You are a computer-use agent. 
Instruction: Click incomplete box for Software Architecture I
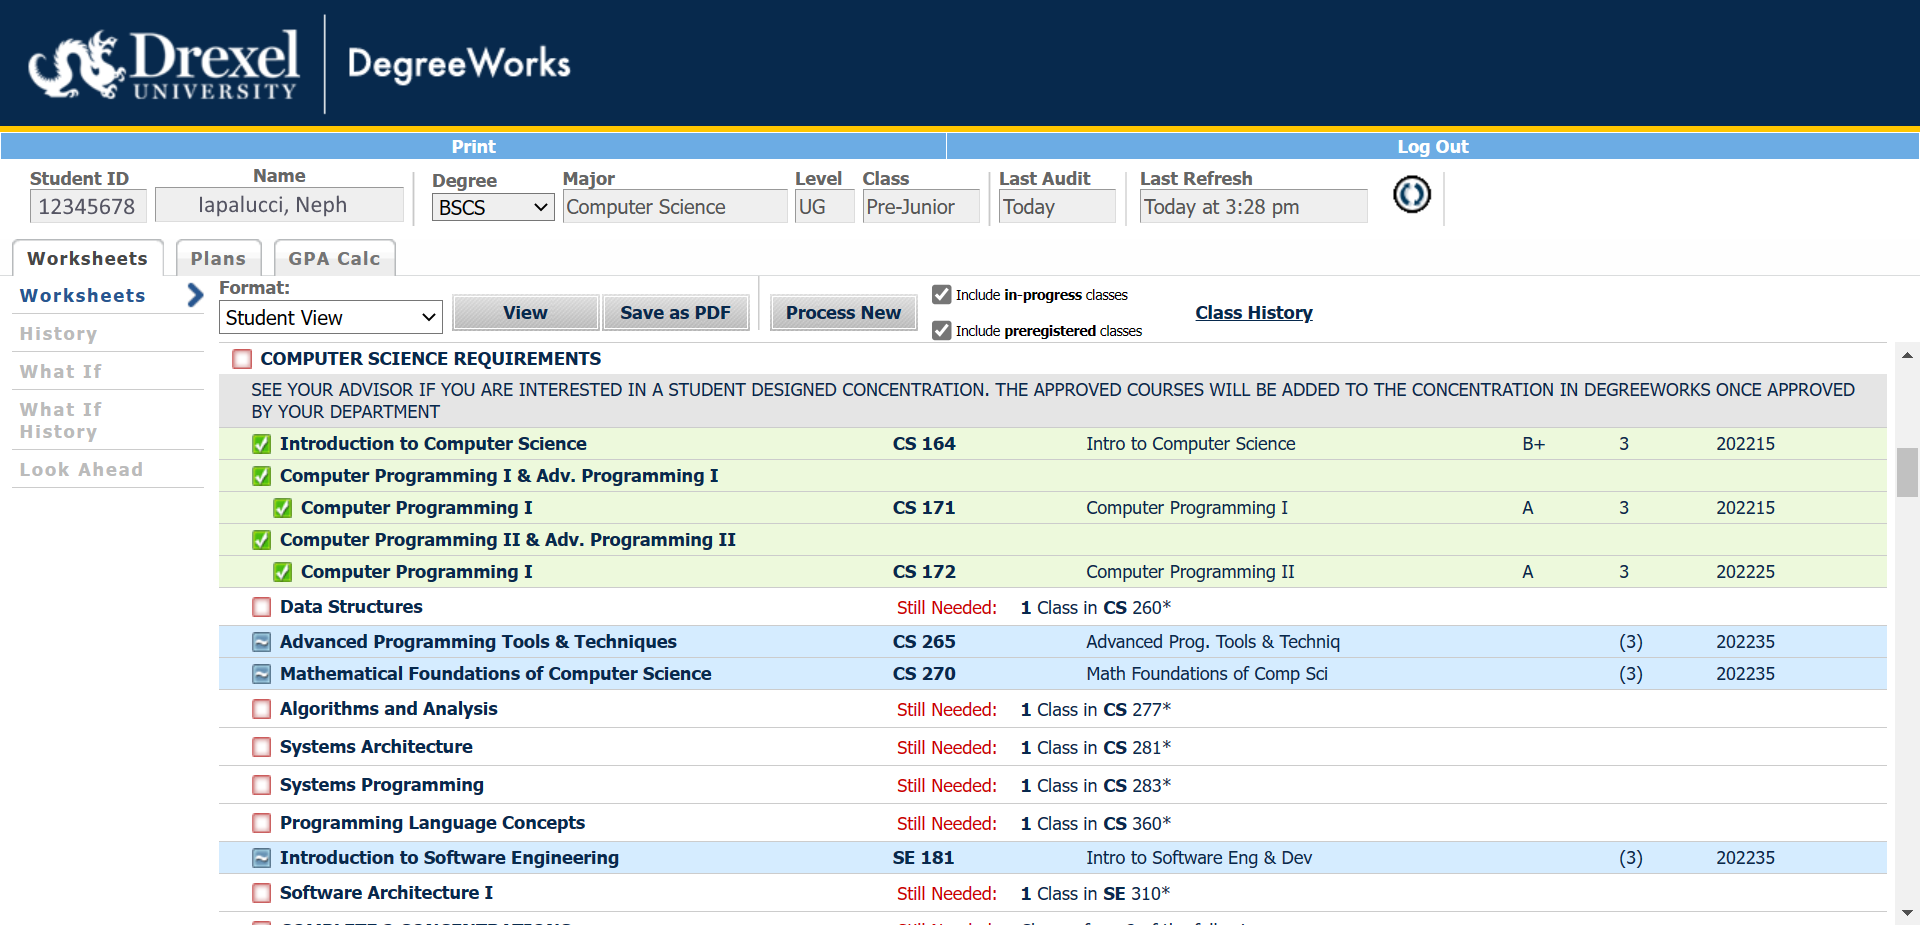262,893
